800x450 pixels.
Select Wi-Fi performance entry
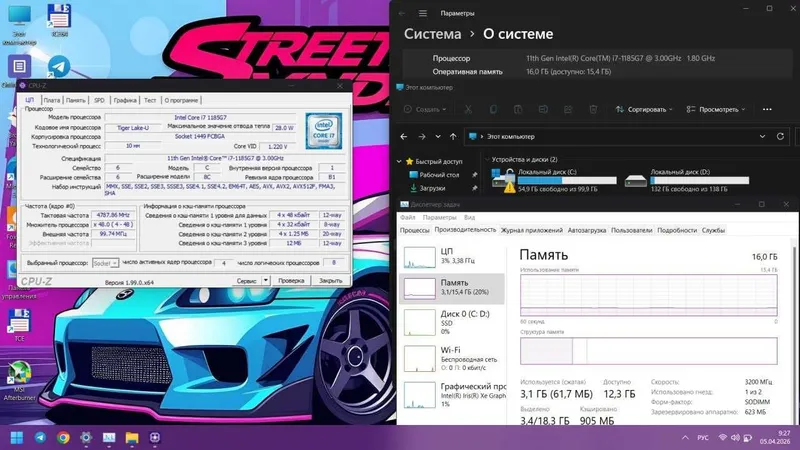pyautogui.click(x=451, y=359)
